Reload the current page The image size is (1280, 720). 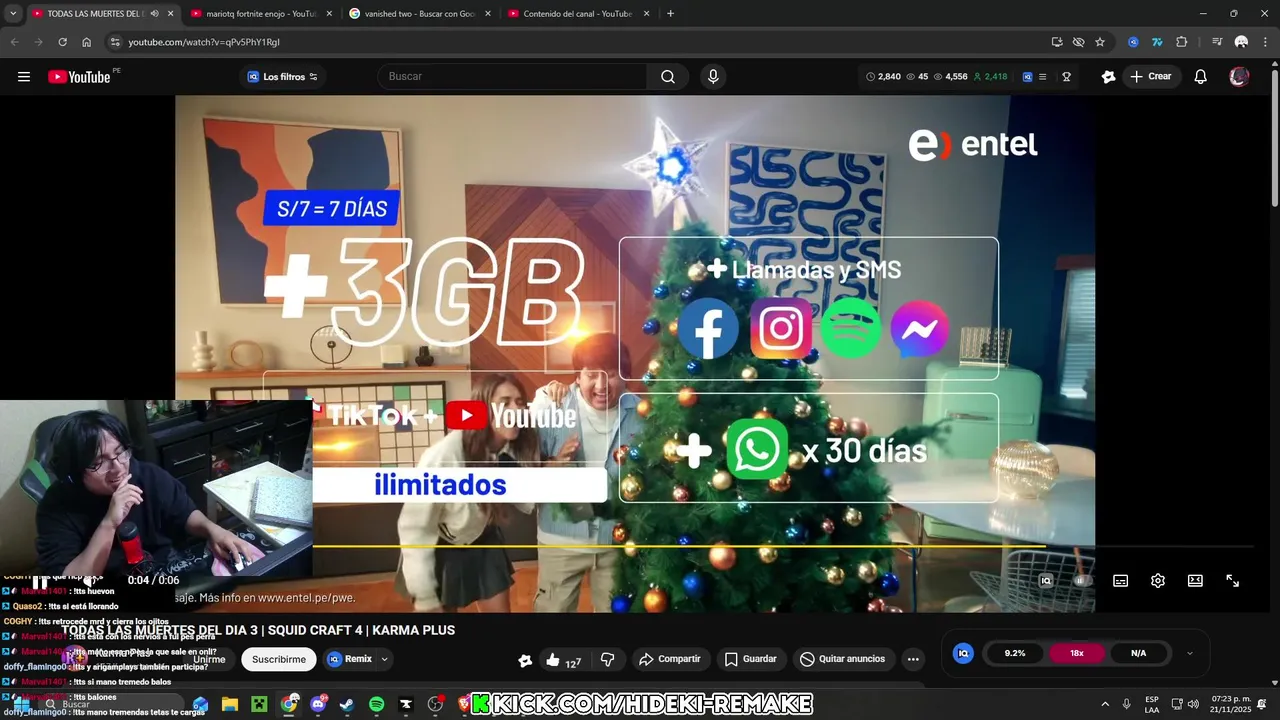coord(62,42)
